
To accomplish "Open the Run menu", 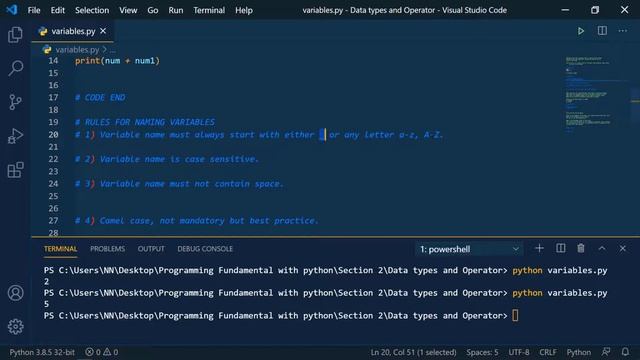I will click(176, 10).
